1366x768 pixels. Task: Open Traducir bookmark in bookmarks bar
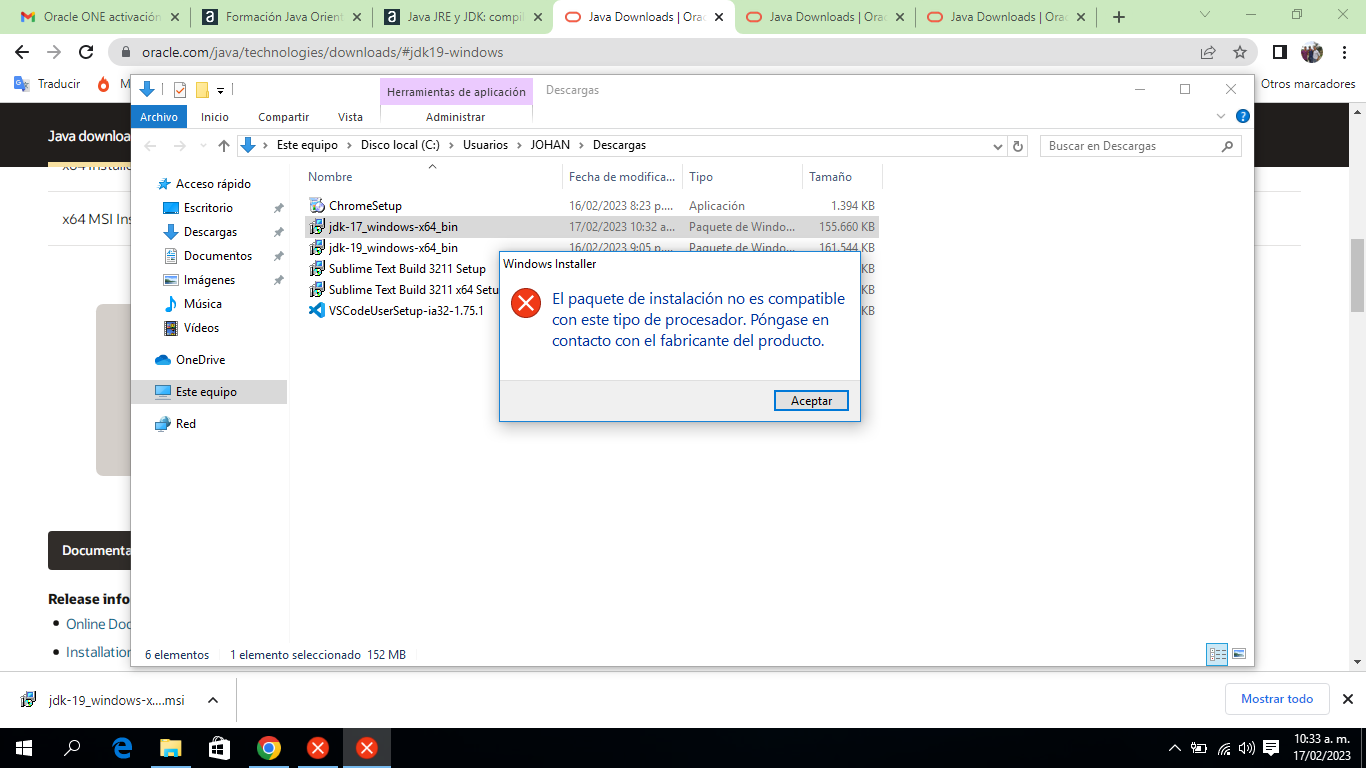point(47,84)
